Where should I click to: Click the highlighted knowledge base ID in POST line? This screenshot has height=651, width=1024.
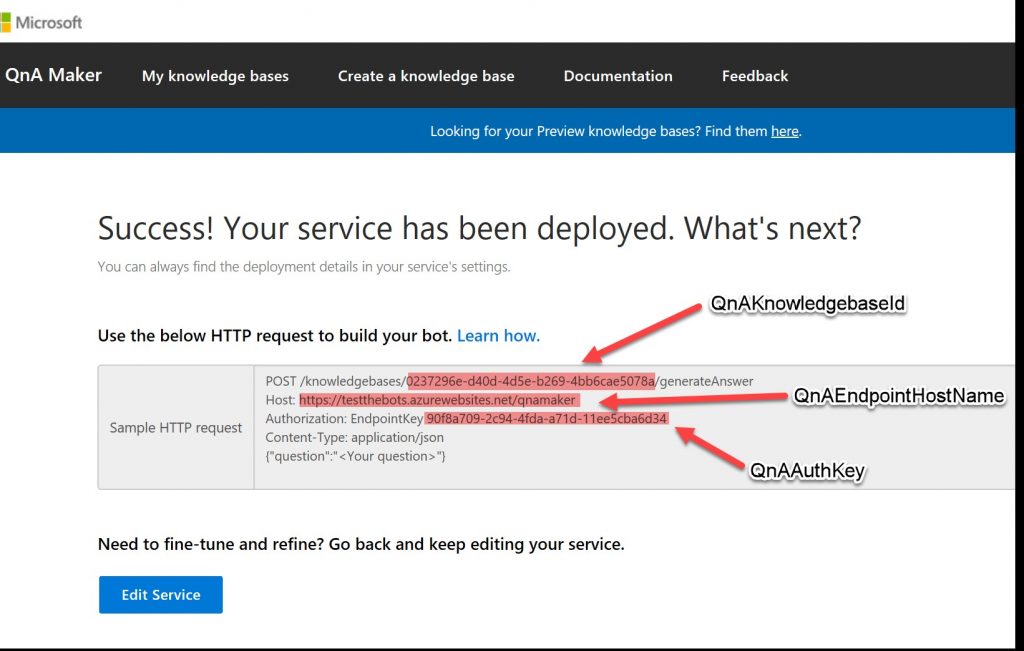click(x=531, y=381)
